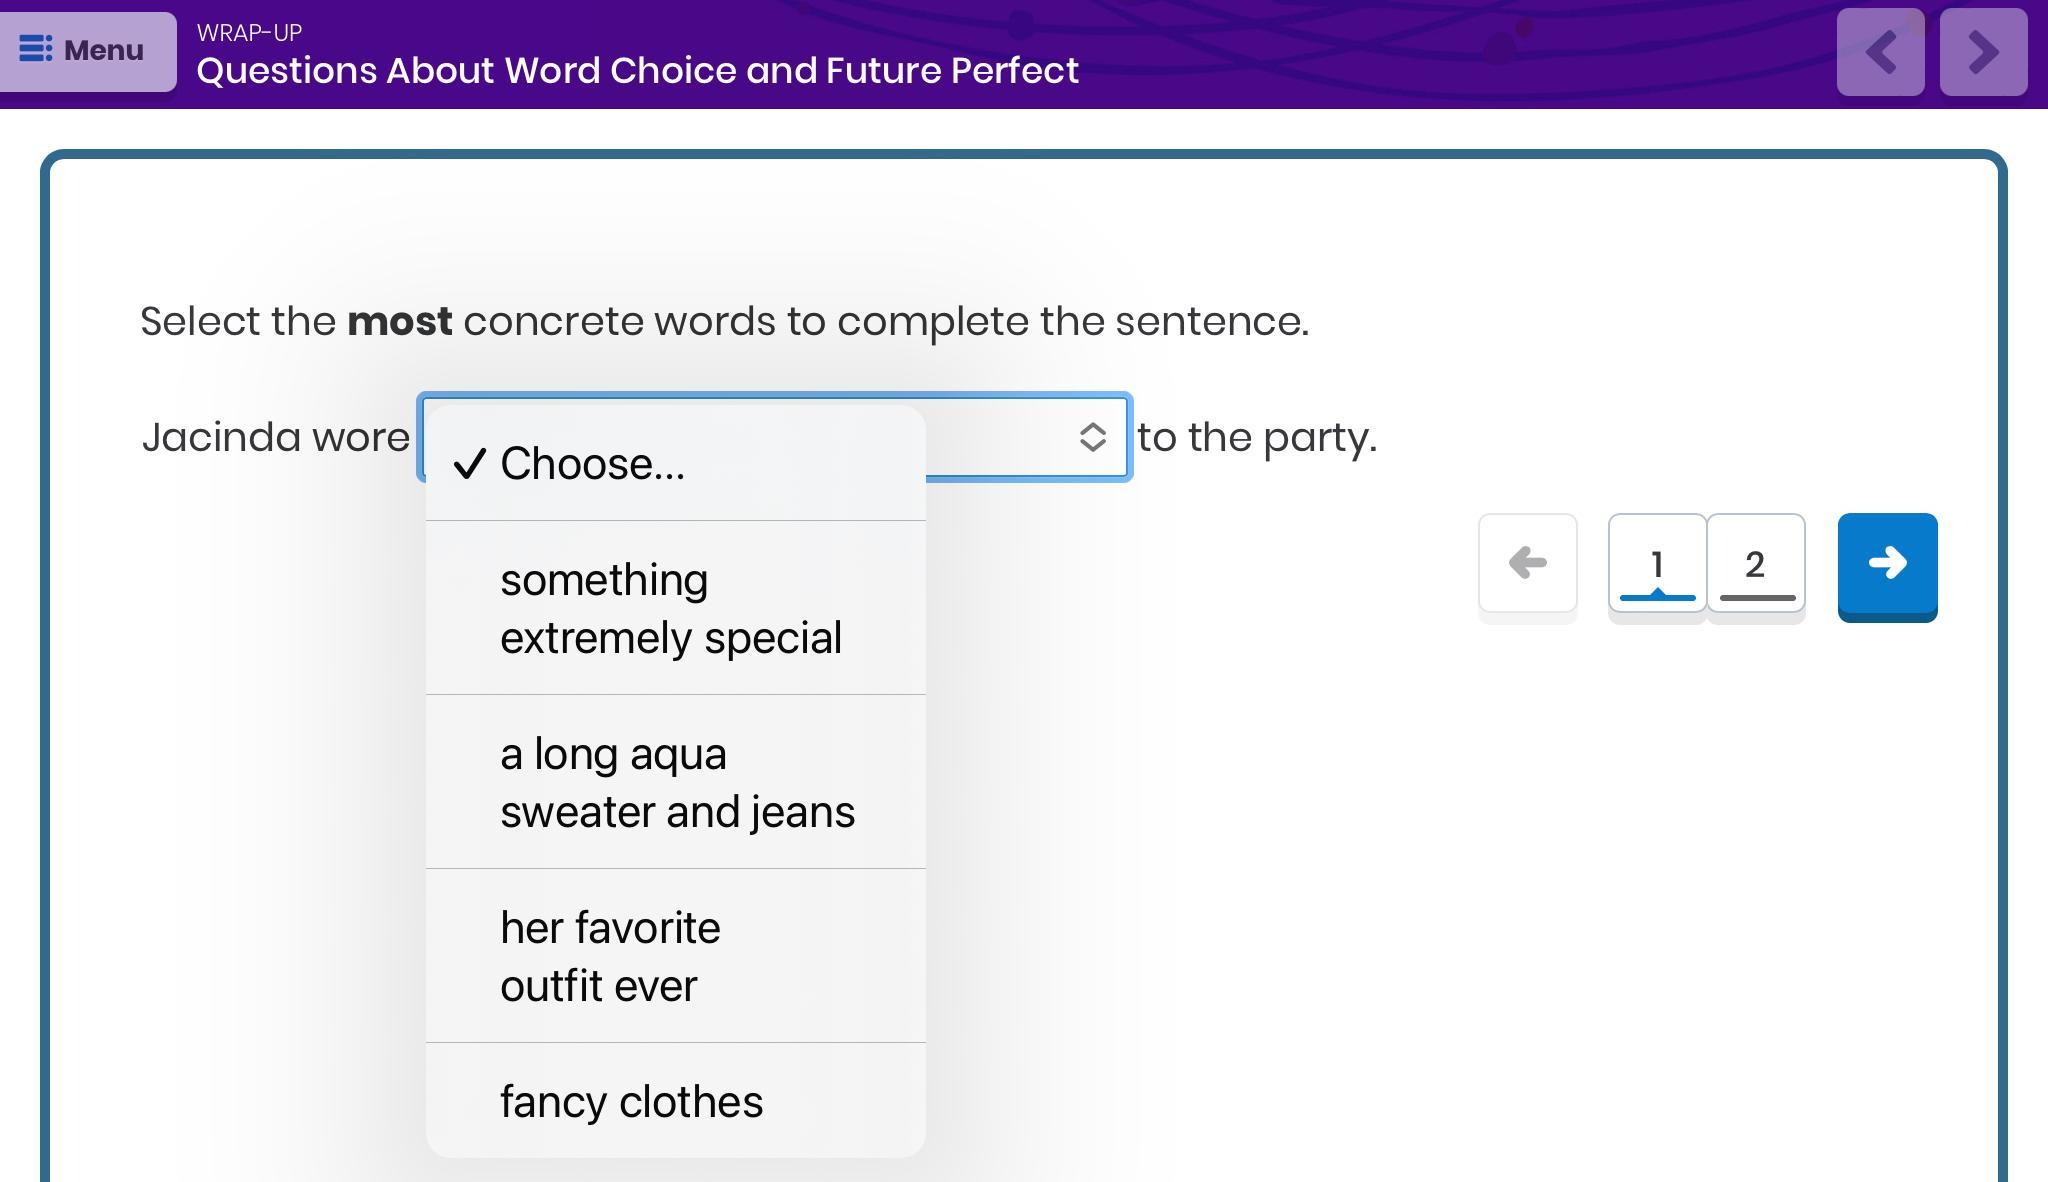Viewport: 2048px width, 1182px height.
Task: Switch to question 2 tab
Action: (x=1755, y=564)
